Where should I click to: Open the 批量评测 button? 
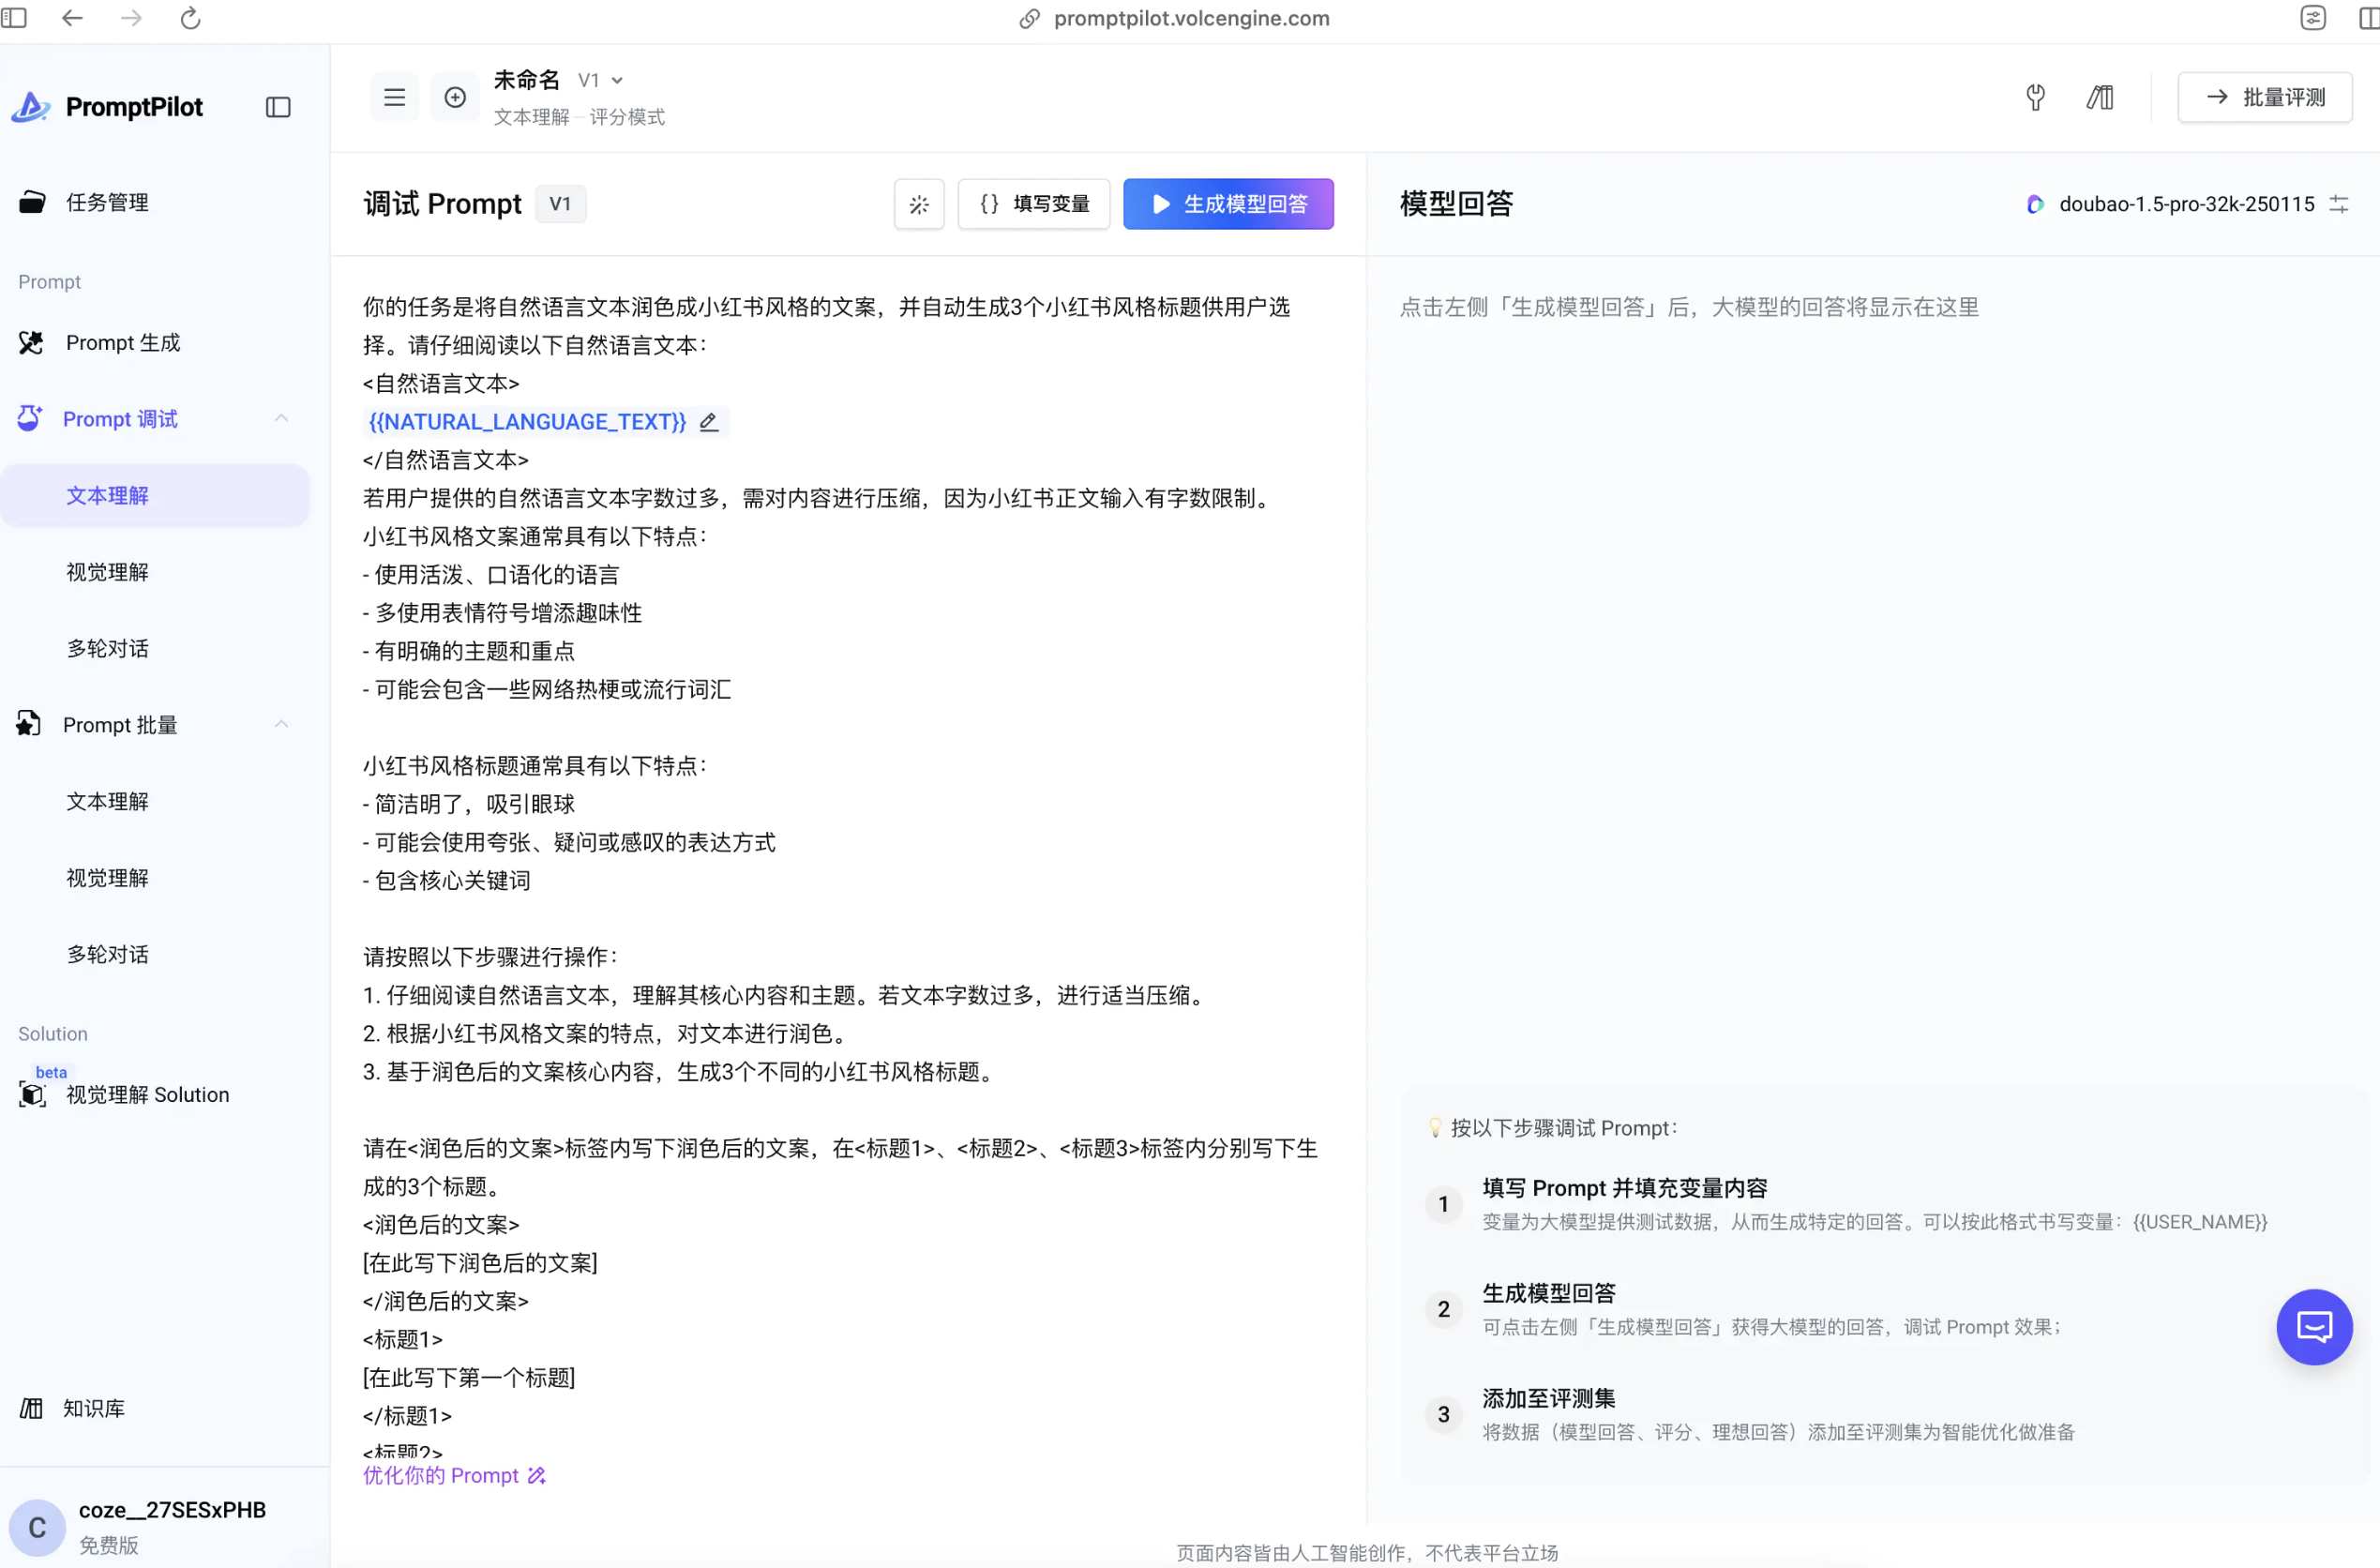[x=2264, y=97]
